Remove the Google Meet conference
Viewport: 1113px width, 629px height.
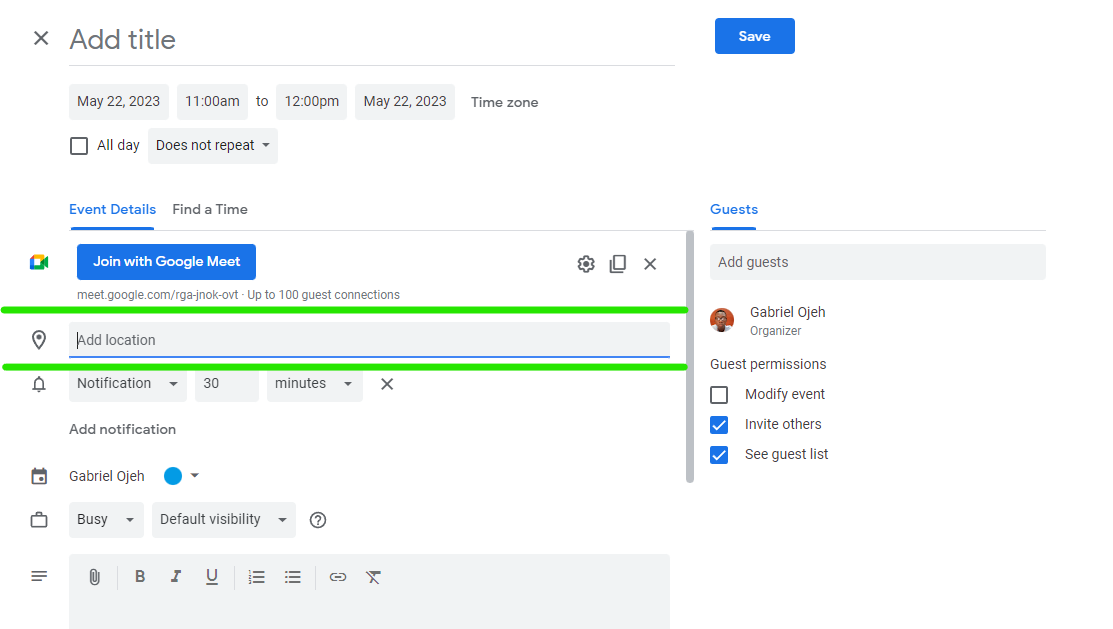click(x=650, y=263)
